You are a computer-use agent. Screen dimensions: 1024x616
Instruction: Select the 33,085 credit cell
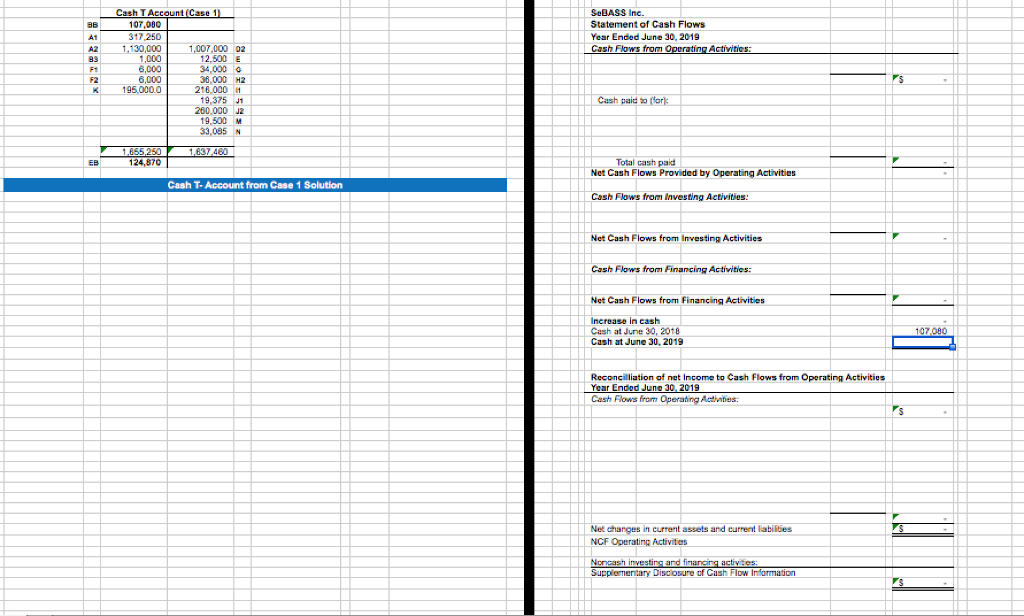[214, 131]
